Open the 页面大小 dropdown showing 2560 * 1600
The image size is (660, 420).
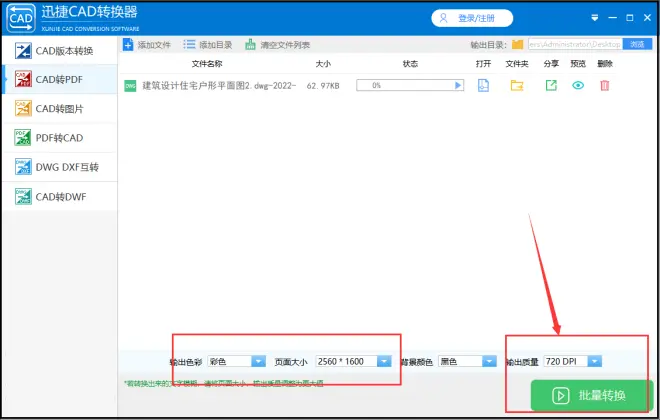point(354,361)
